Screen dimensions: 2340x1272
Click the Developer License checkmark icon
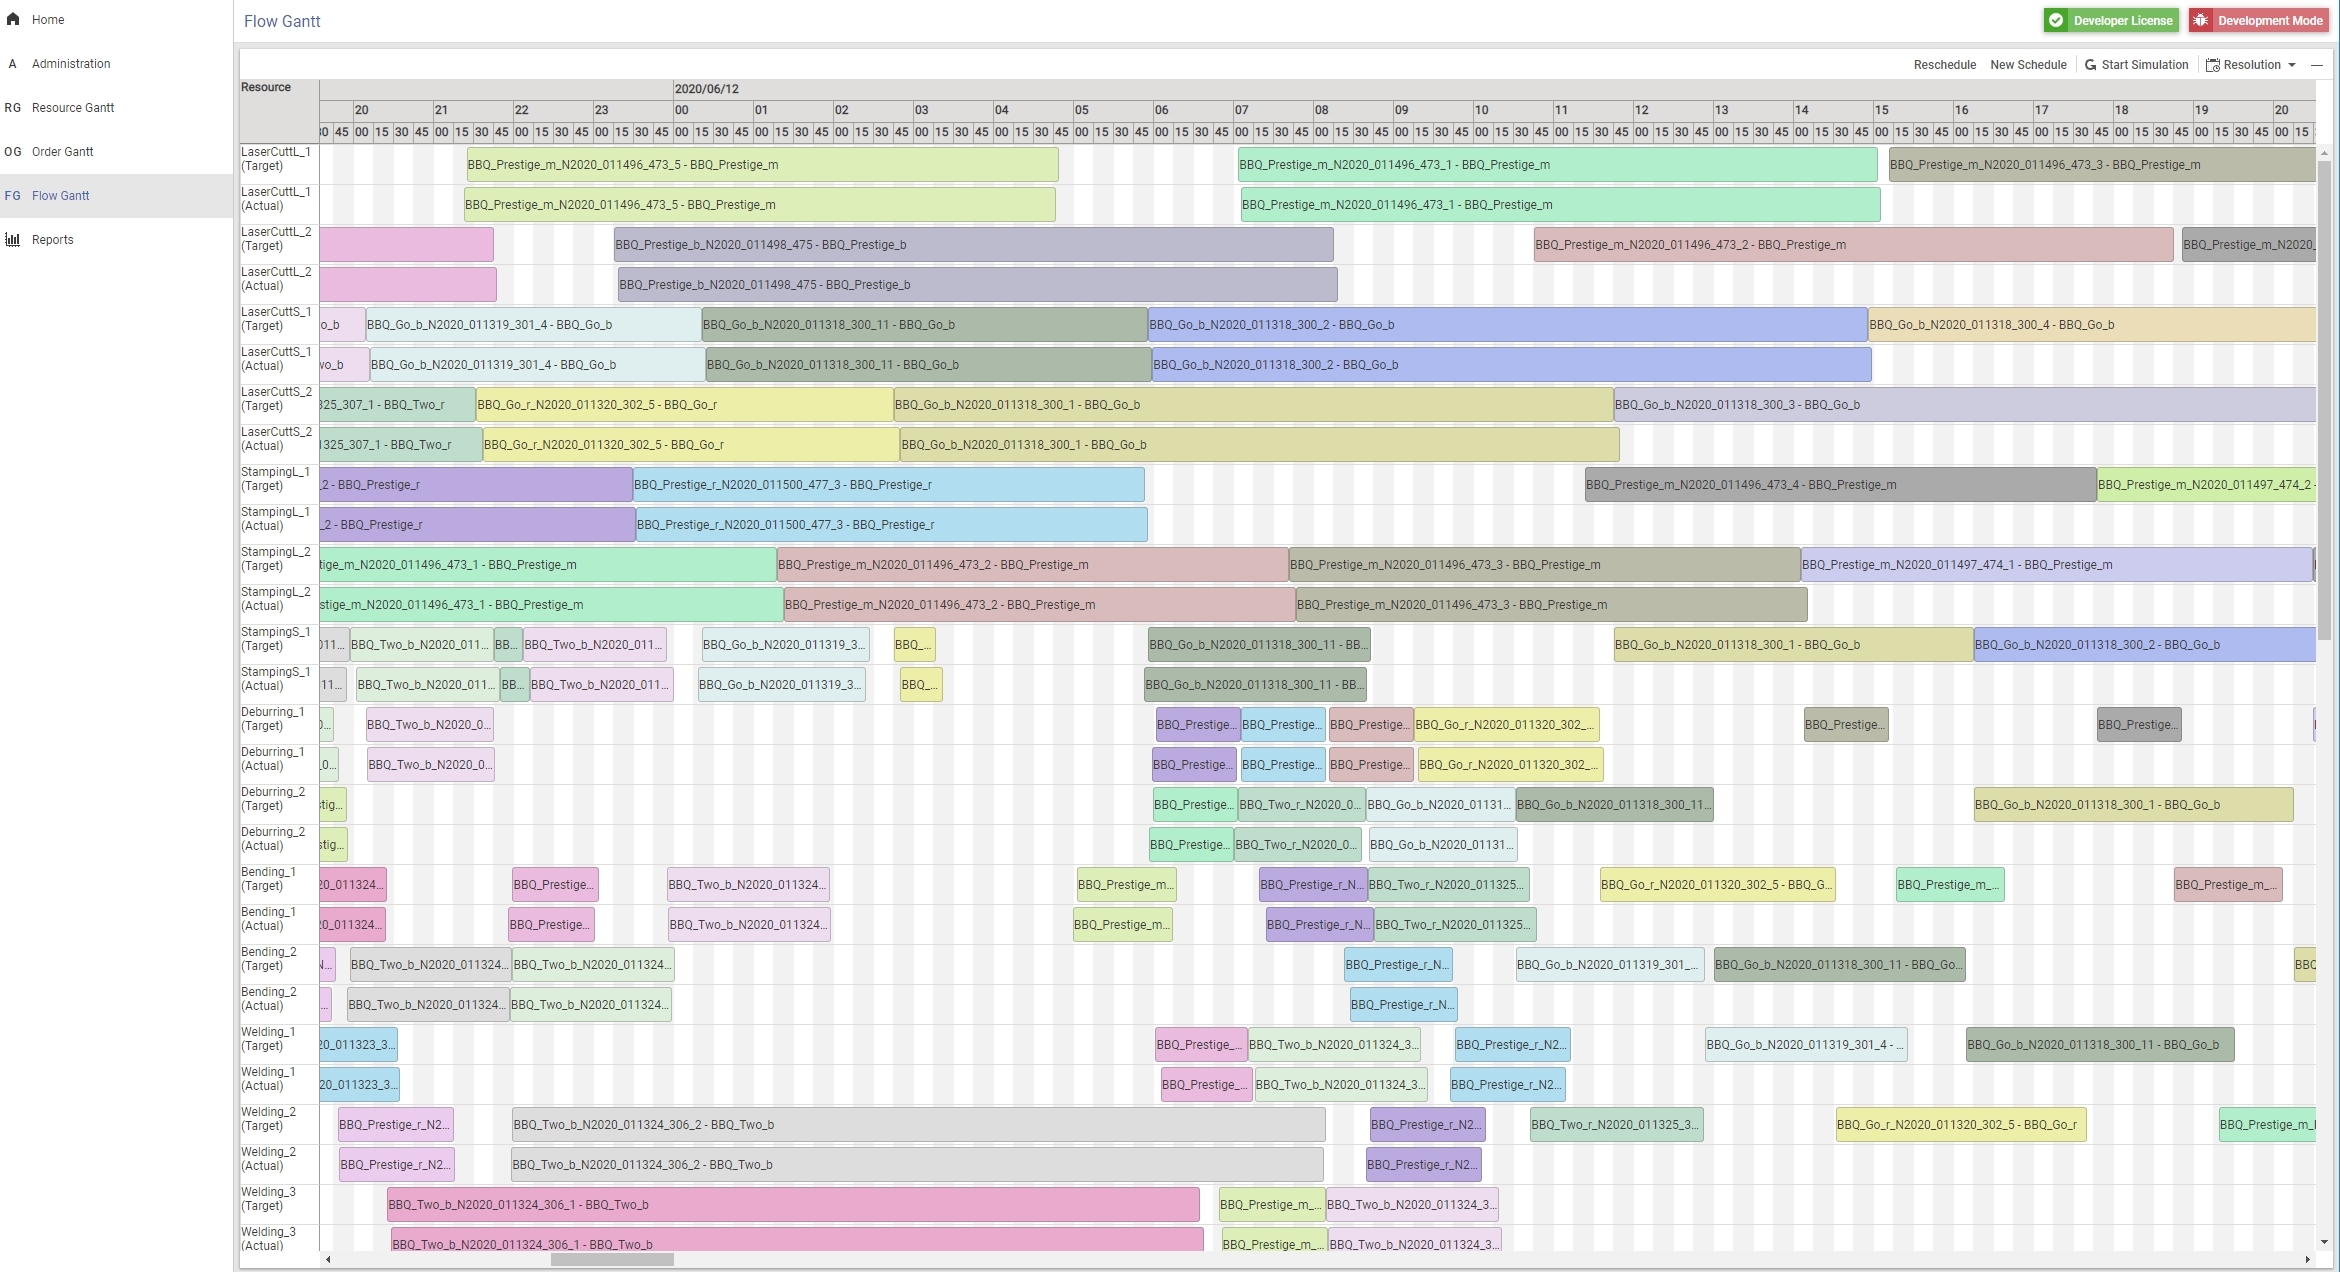(2056, 20)
